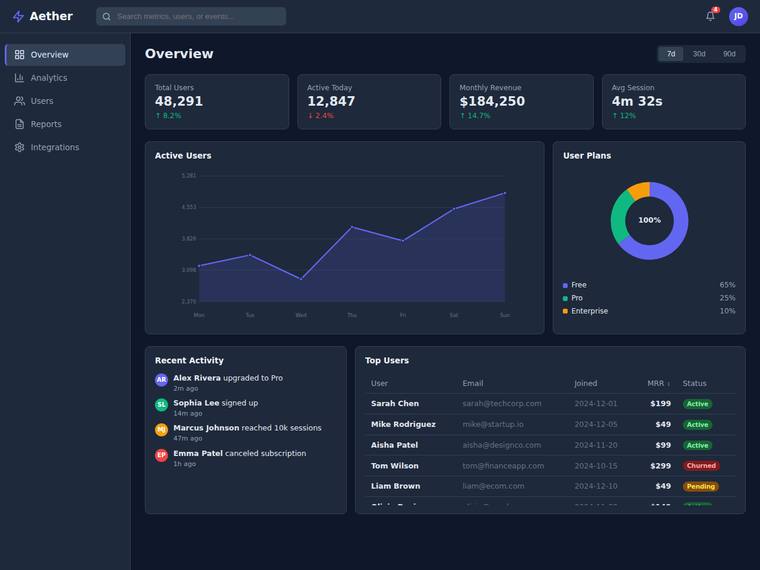760x570 pixels.
Task: Click Emma Patel's EP avatar
Action: tap(161, 455)
